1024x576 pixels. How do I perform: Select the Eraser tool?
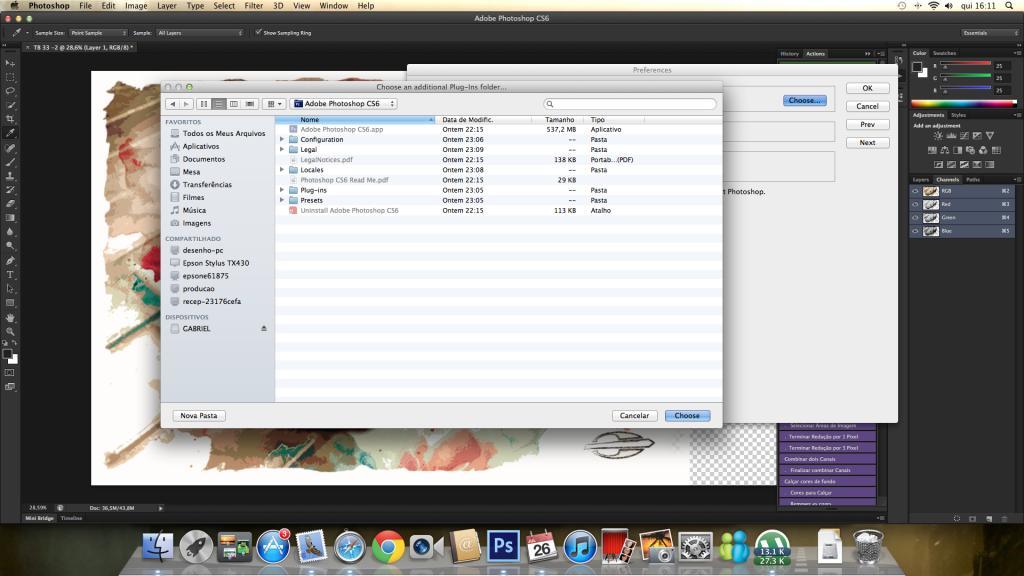10,204
